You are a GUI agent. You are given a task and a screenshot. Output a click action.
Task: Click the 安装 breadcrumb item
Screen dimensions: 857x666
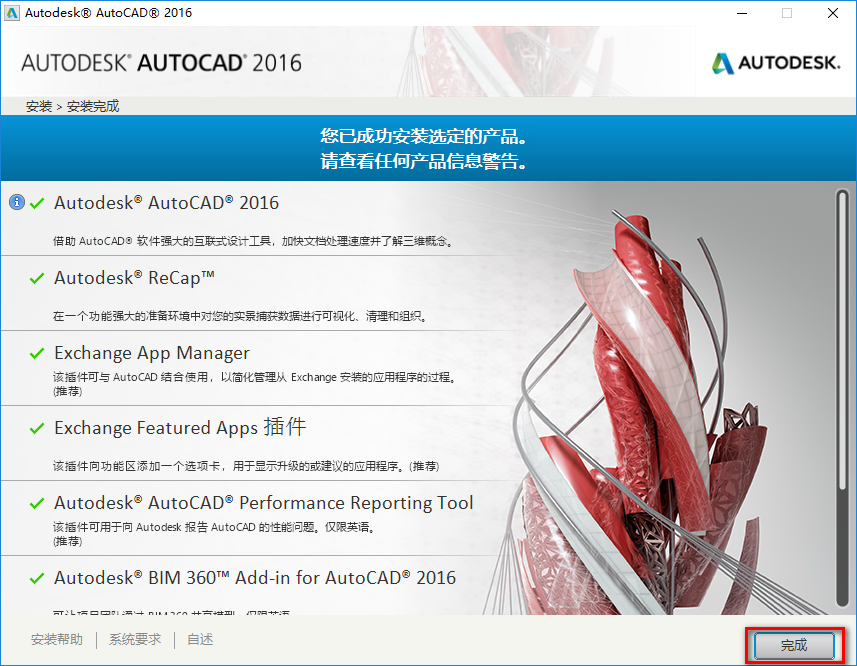pyautogui.click(x=38, y=105)
